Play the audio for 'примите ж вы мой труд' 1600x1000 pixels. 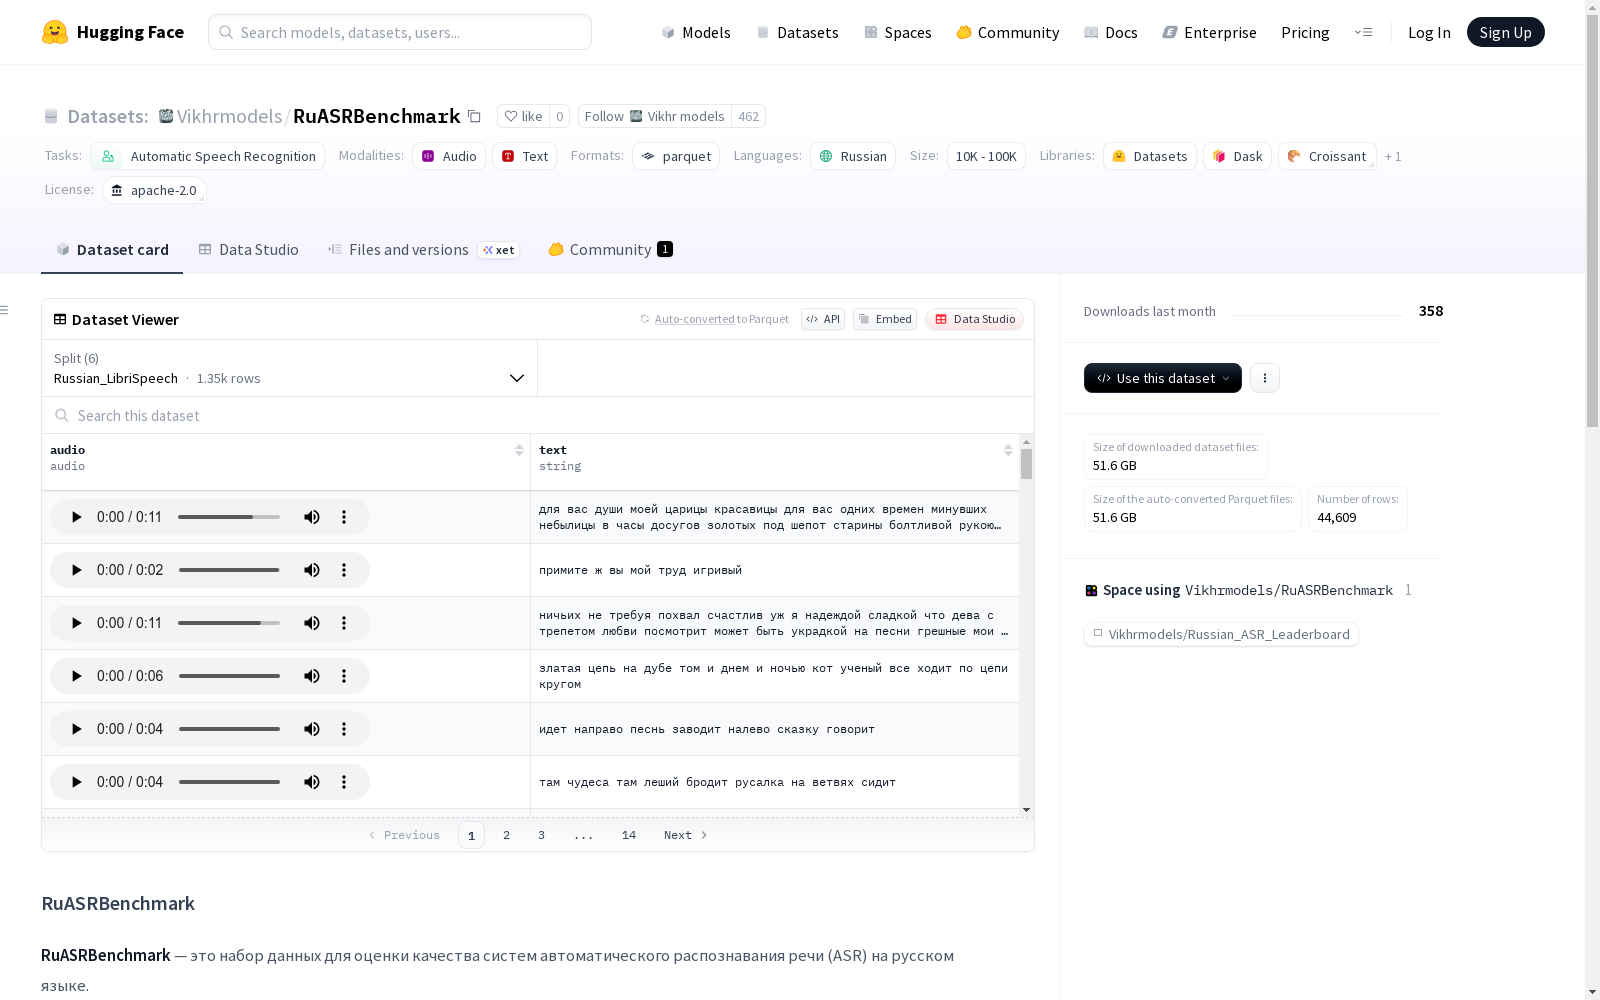[x=76, y=570]
